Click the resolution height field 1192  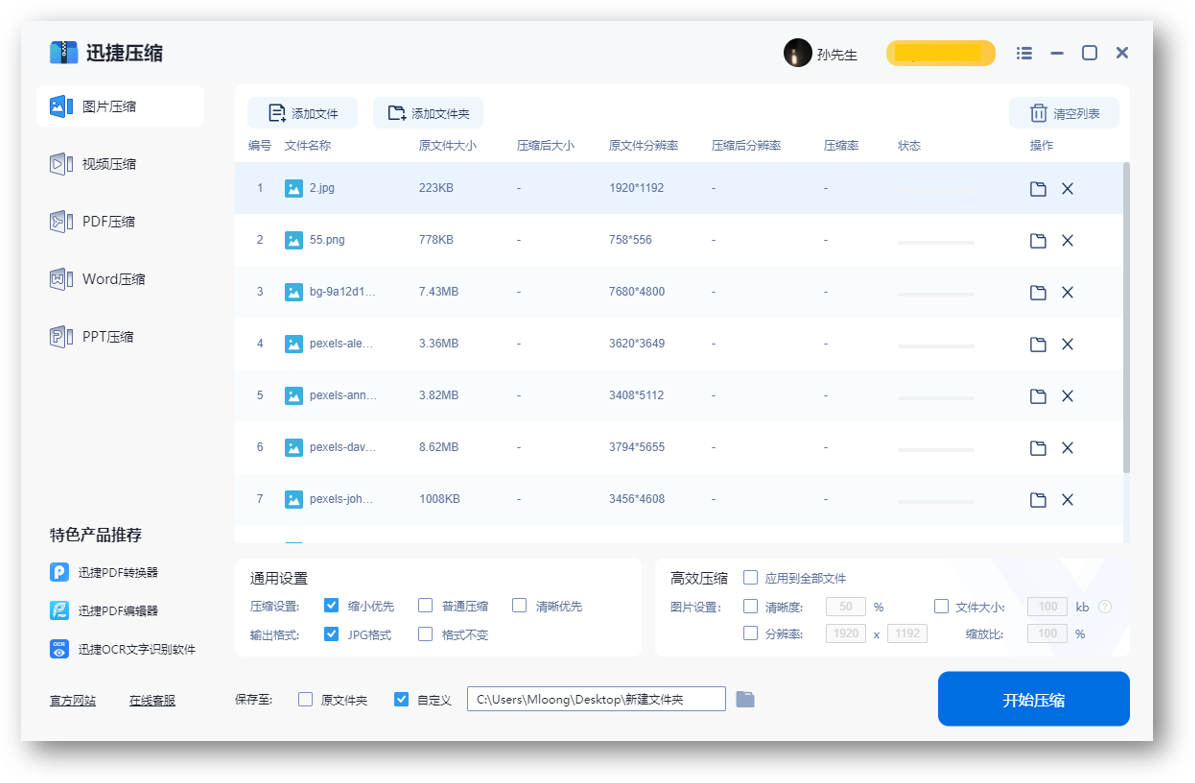[x=907, y=634]
